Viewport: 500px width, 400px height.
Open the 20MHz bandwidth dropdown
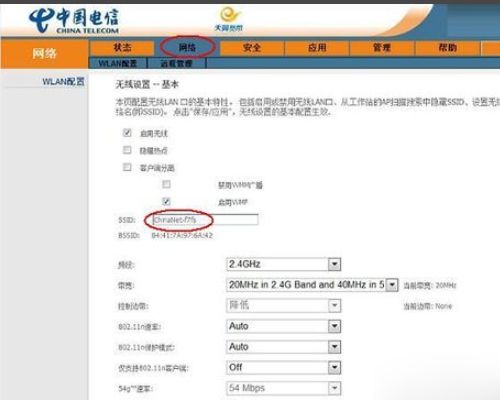[x=312, y=285]
